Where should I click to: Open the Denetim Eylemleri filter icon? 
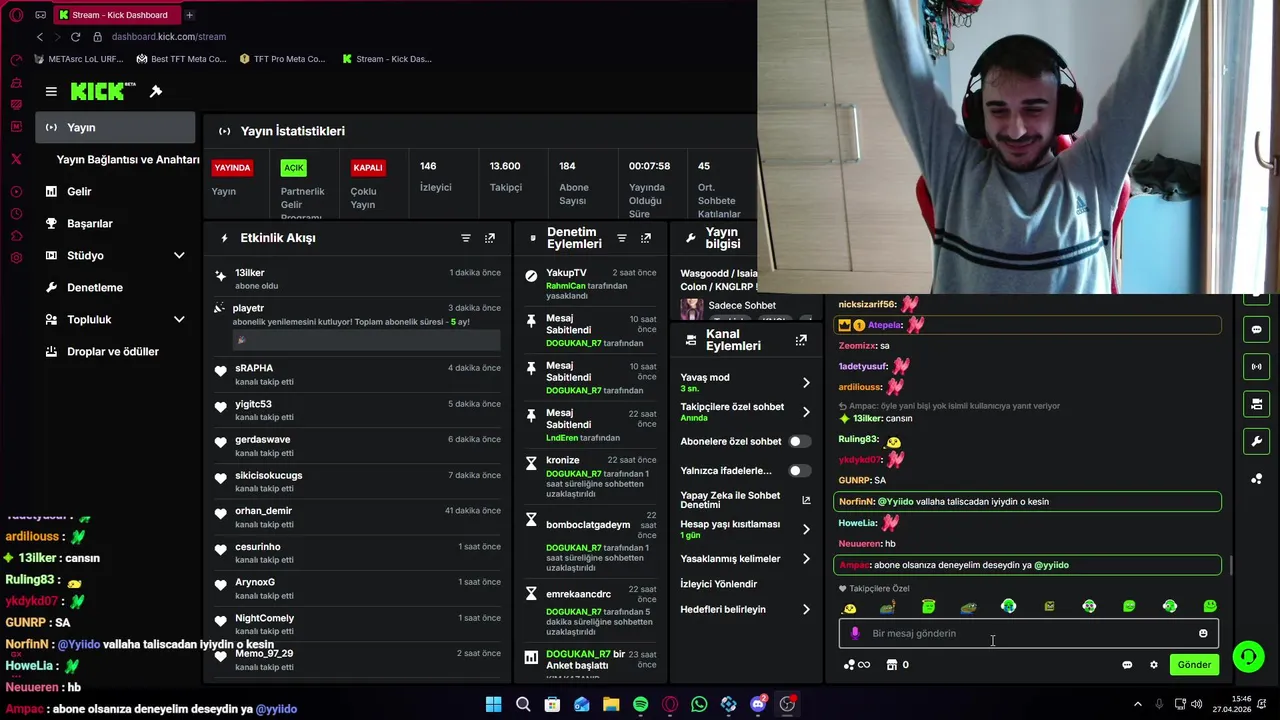(x=621, y=238)
